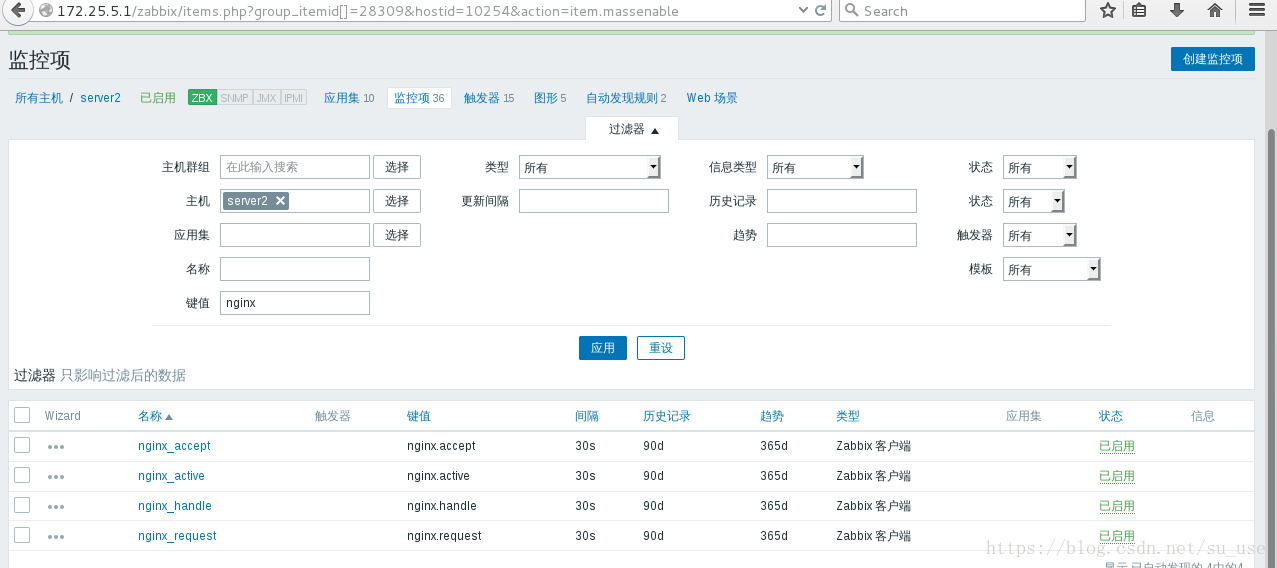Open the 所有主机 breadcrumb link
Image resolution: width=1277 pixels, height=568 pixels.
39,98
